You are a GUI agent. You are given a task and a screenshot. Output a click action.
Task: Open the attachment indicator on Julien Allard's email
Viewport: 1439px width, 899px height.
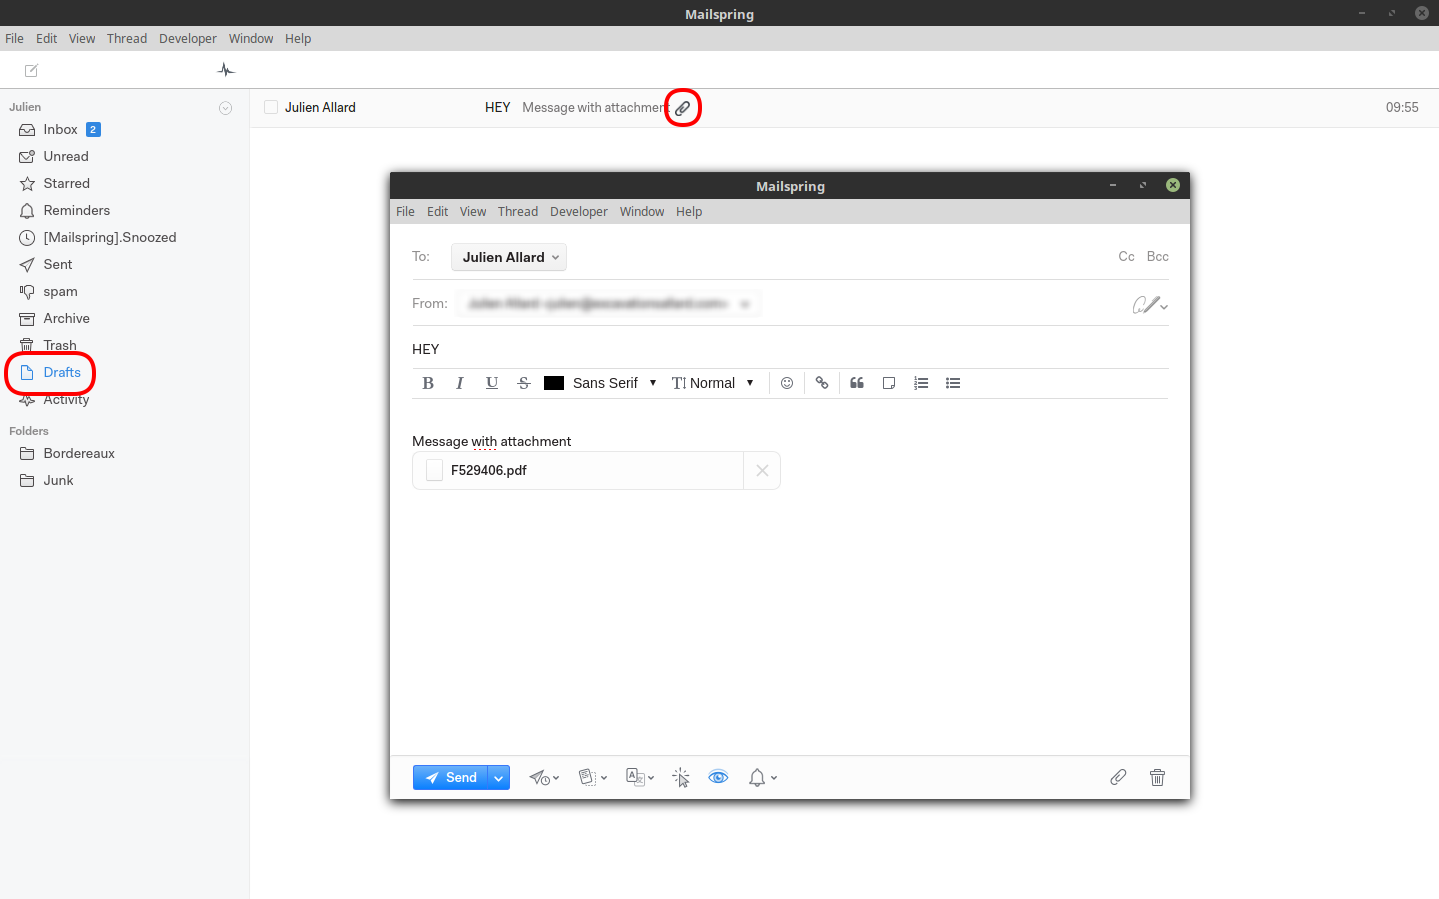683,107
